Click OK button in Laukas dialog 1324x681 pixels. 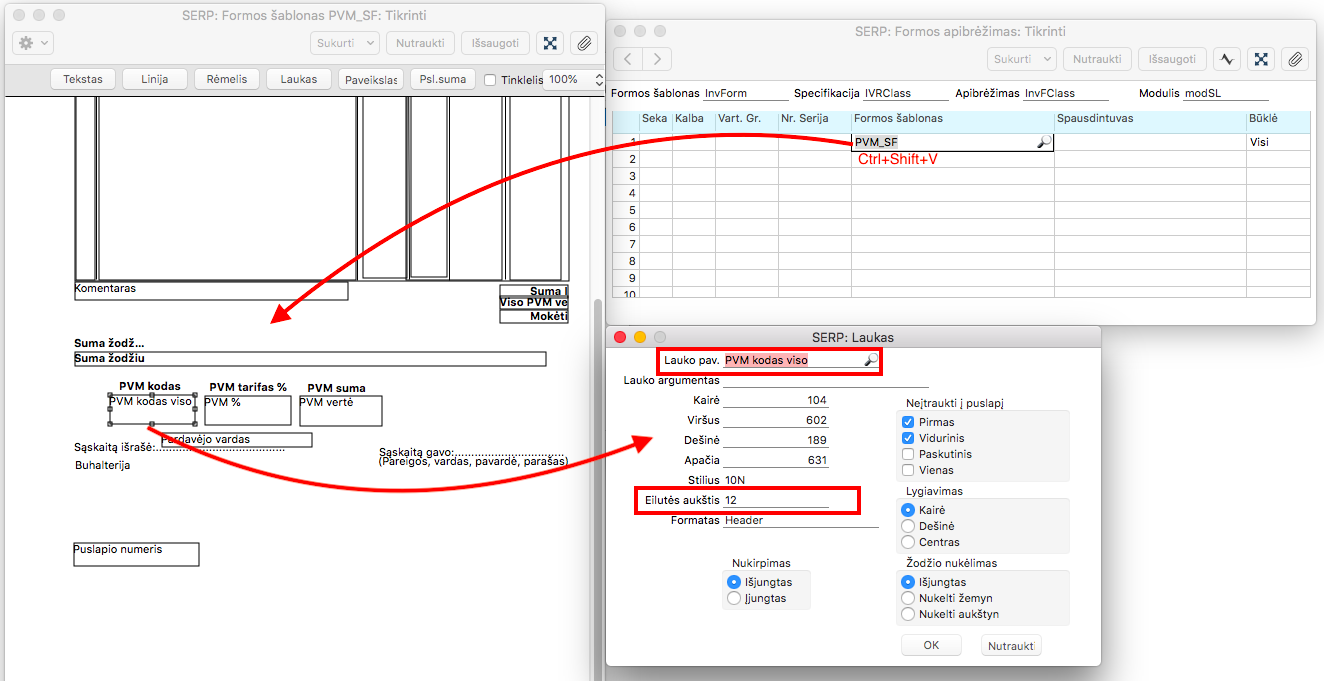(x=931, y=645)
